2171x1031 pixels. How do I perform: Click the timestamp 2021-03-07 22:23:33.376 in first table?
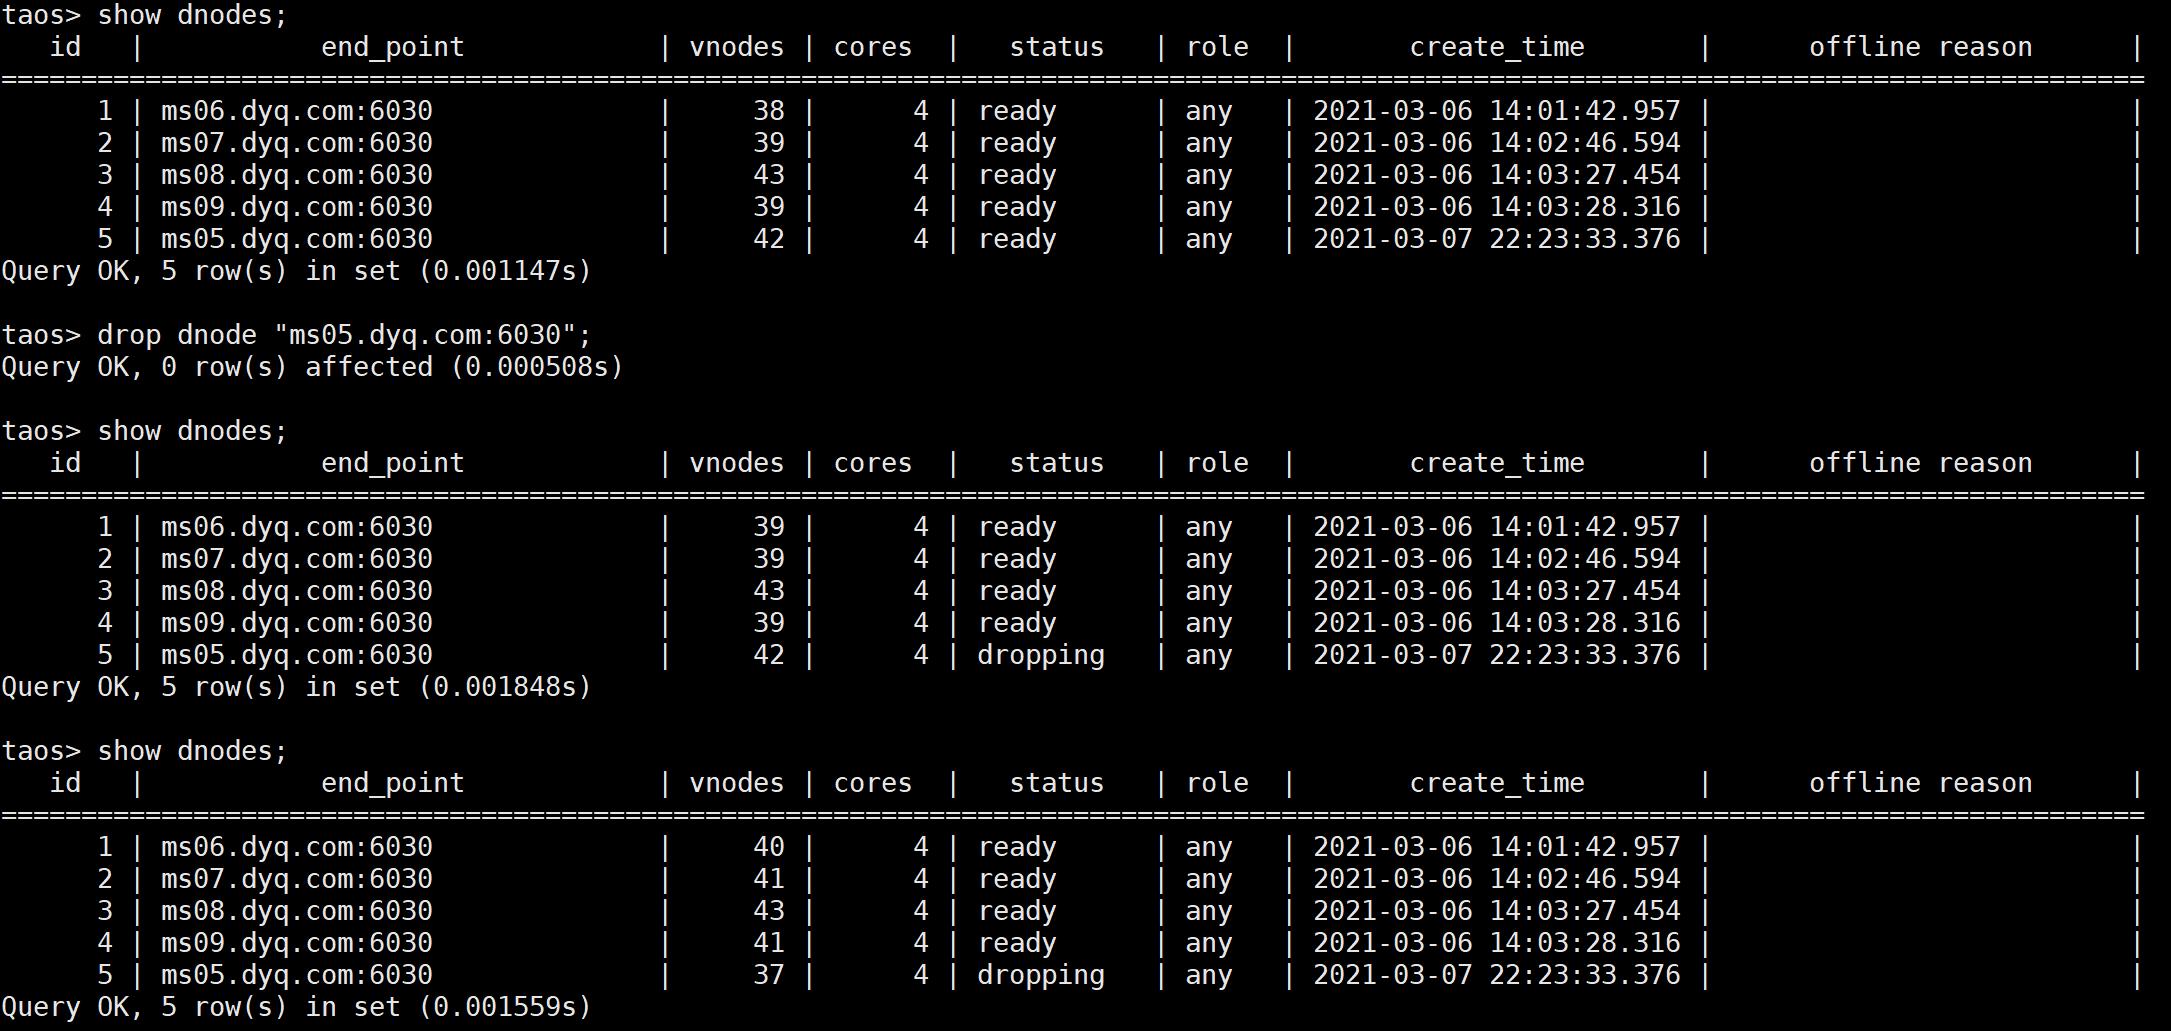pos(1496,239)
